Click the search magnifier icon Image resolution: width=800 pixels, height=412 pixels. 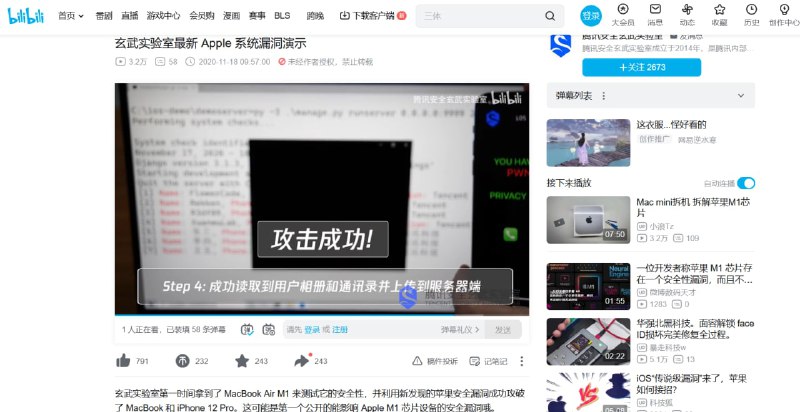pos(550,16)
